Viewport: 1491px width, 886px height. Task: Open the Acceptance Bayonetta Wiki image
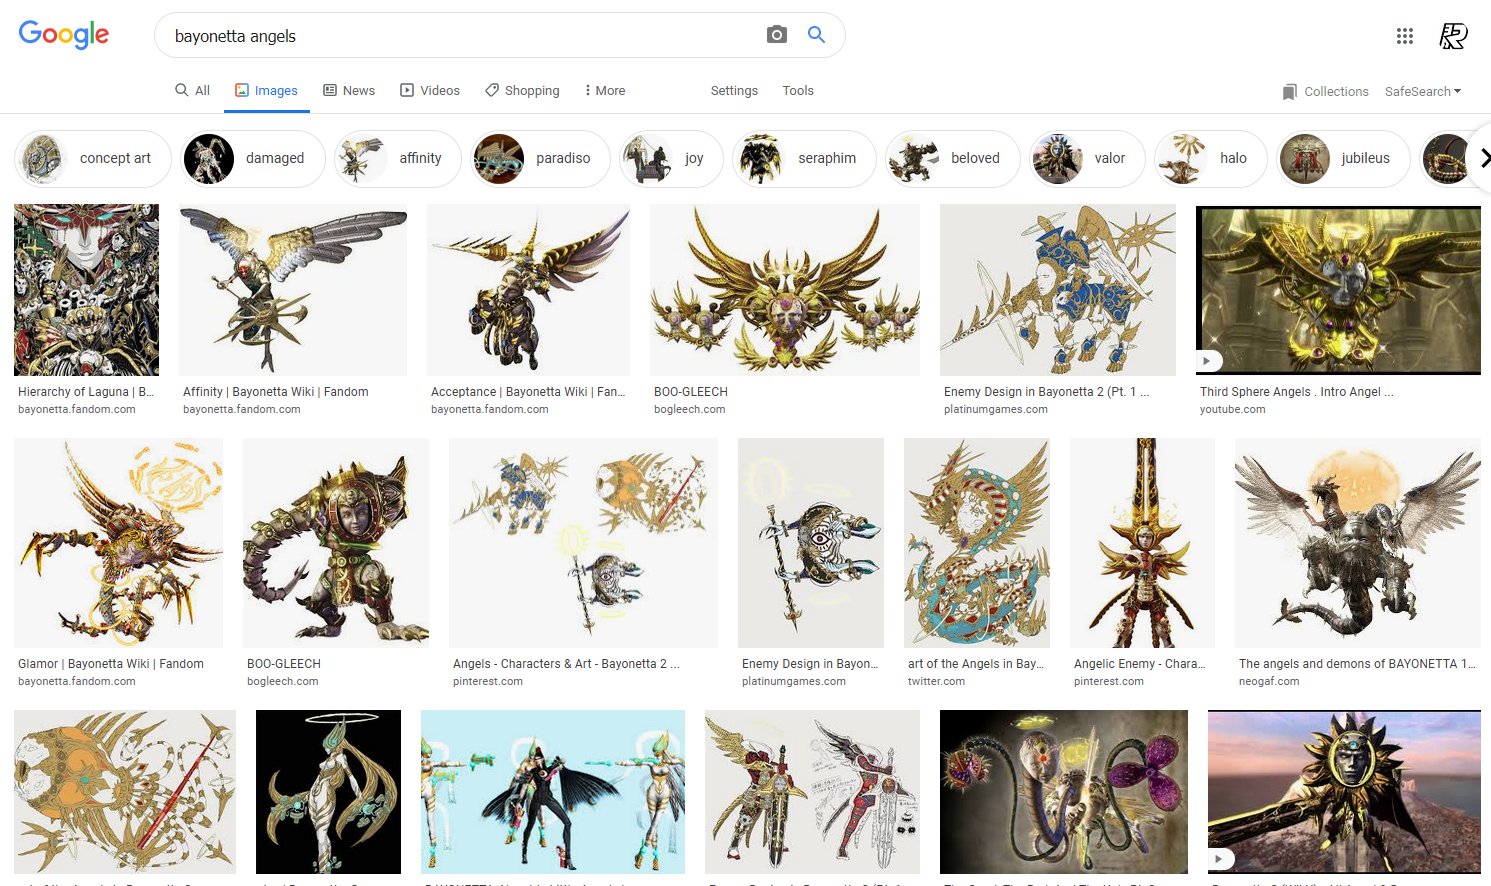pyautogui.click(x=528, y=290)
